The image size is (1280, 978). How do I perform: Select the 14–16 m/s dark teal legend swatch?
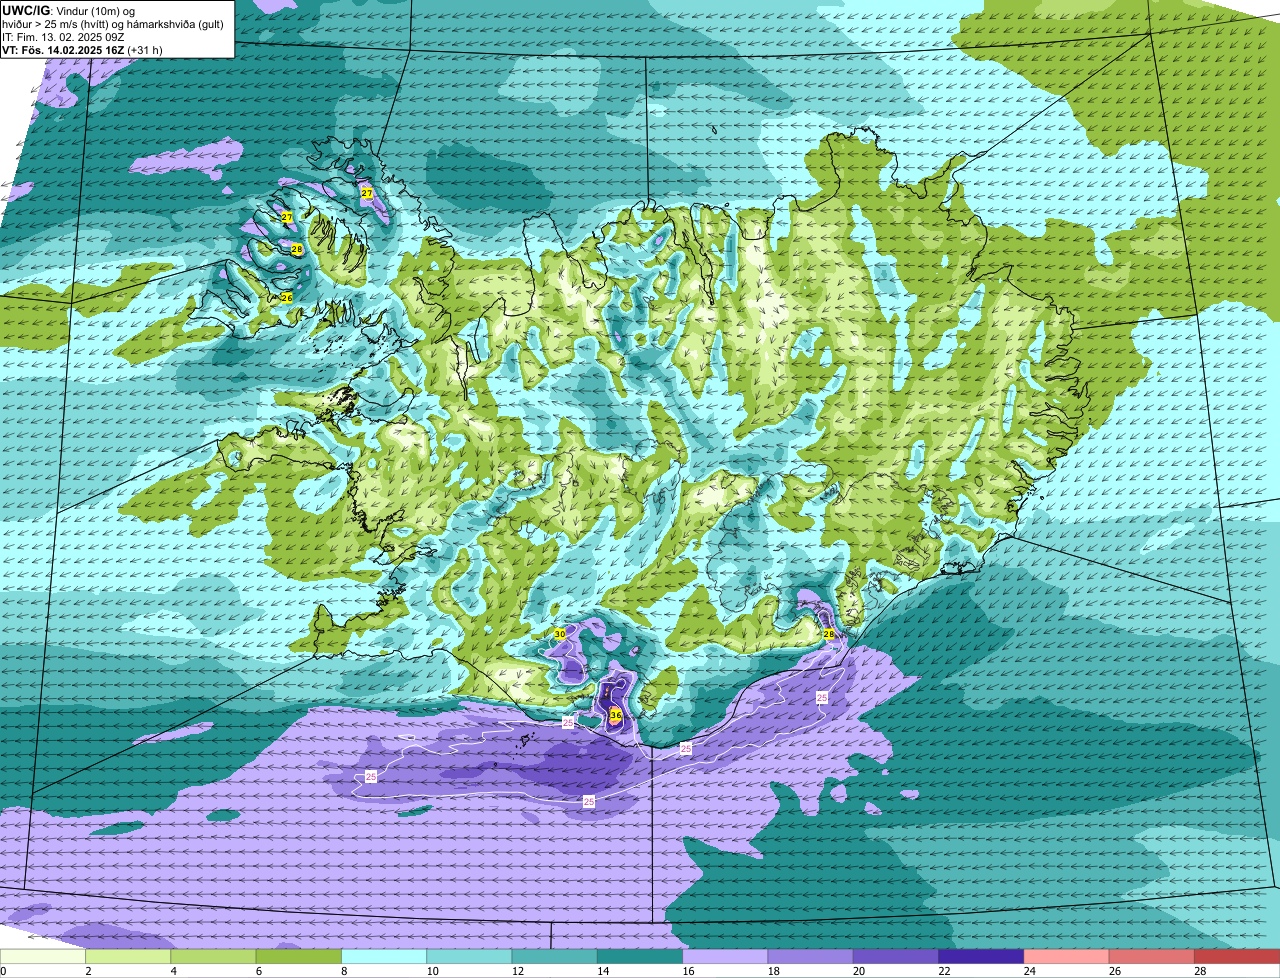click(x=640, y=956)
